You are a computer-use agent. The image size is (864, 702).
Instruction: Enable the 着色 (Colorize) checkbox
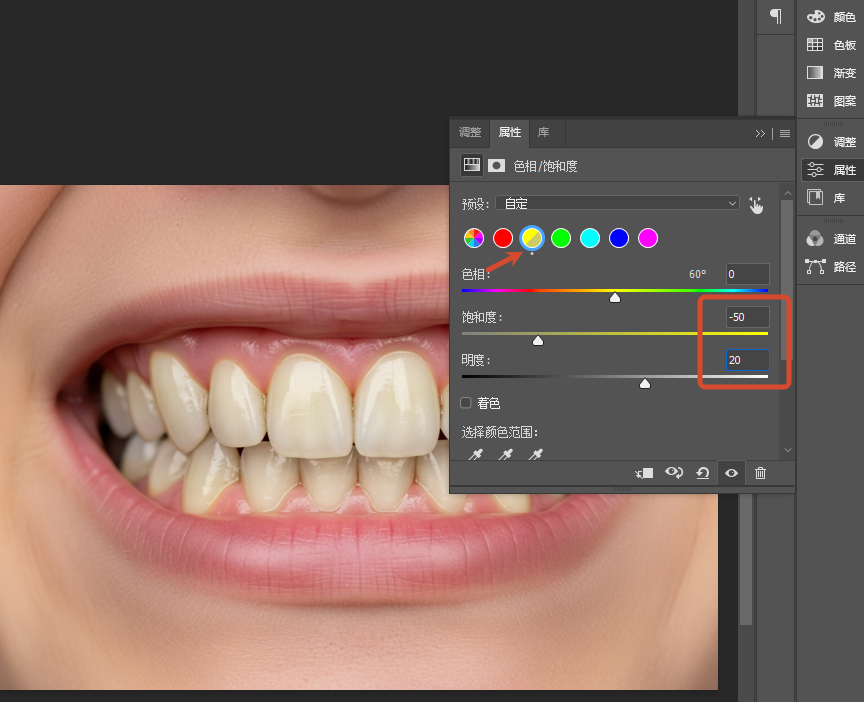click(466, 403)
